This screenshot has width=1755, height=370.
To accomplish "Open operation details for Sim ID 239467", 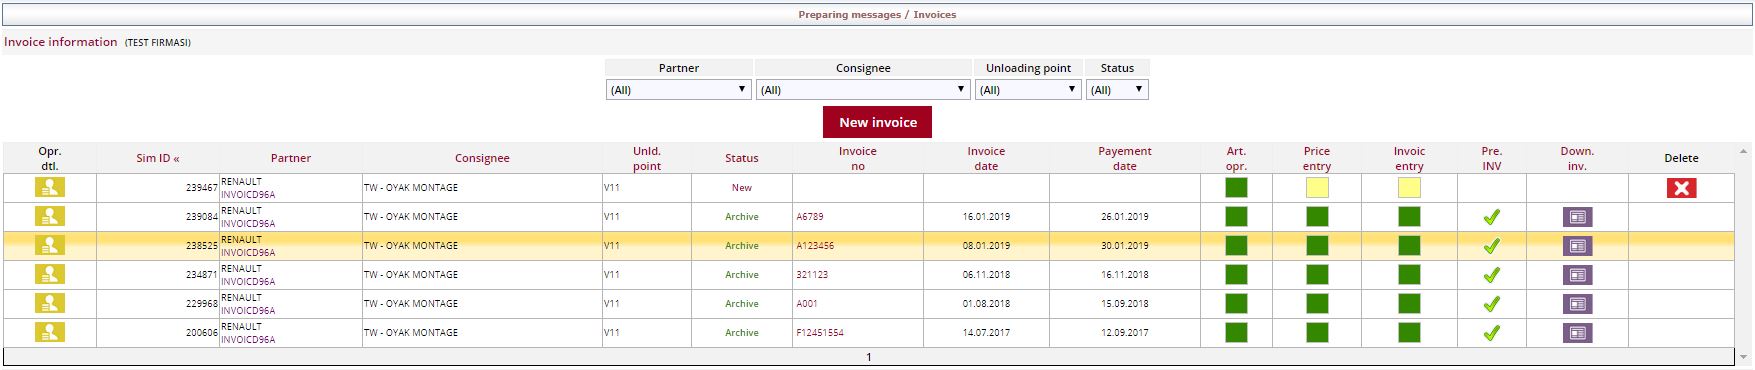I will click(49, 187).
